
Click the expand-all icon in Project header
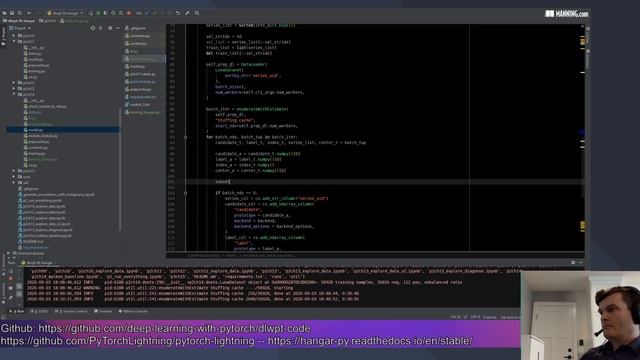click(x=101, y=28)
